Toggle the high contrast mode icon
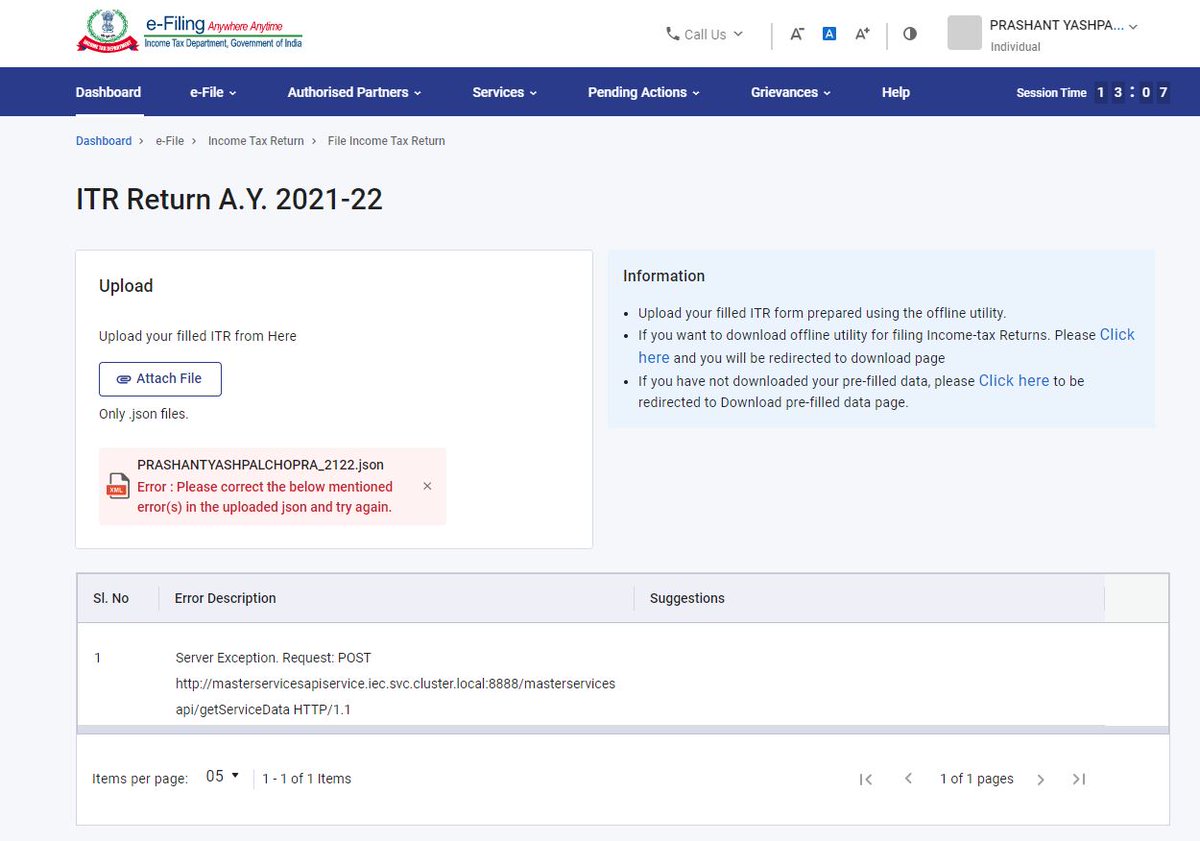The height and width of the screenshot is (841, 1200). (x=910, y=34)
